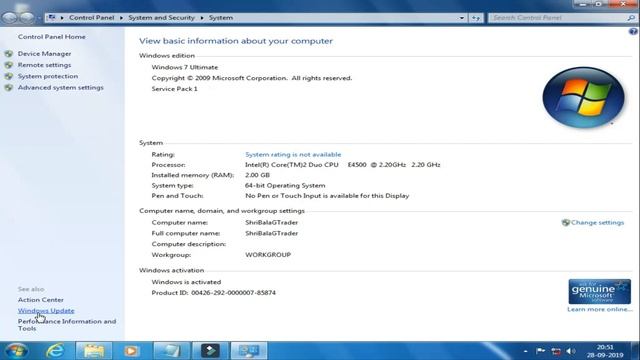Open System protection link
Image resolution: width=640 pixels, height=360 pixels.
(x=48, y=76)
